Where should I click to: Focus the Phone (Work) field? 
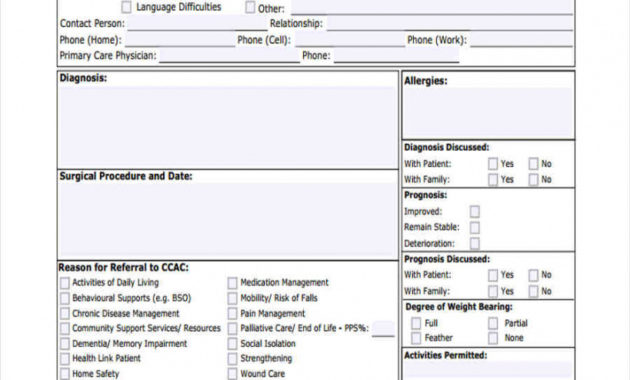(521, 40)
